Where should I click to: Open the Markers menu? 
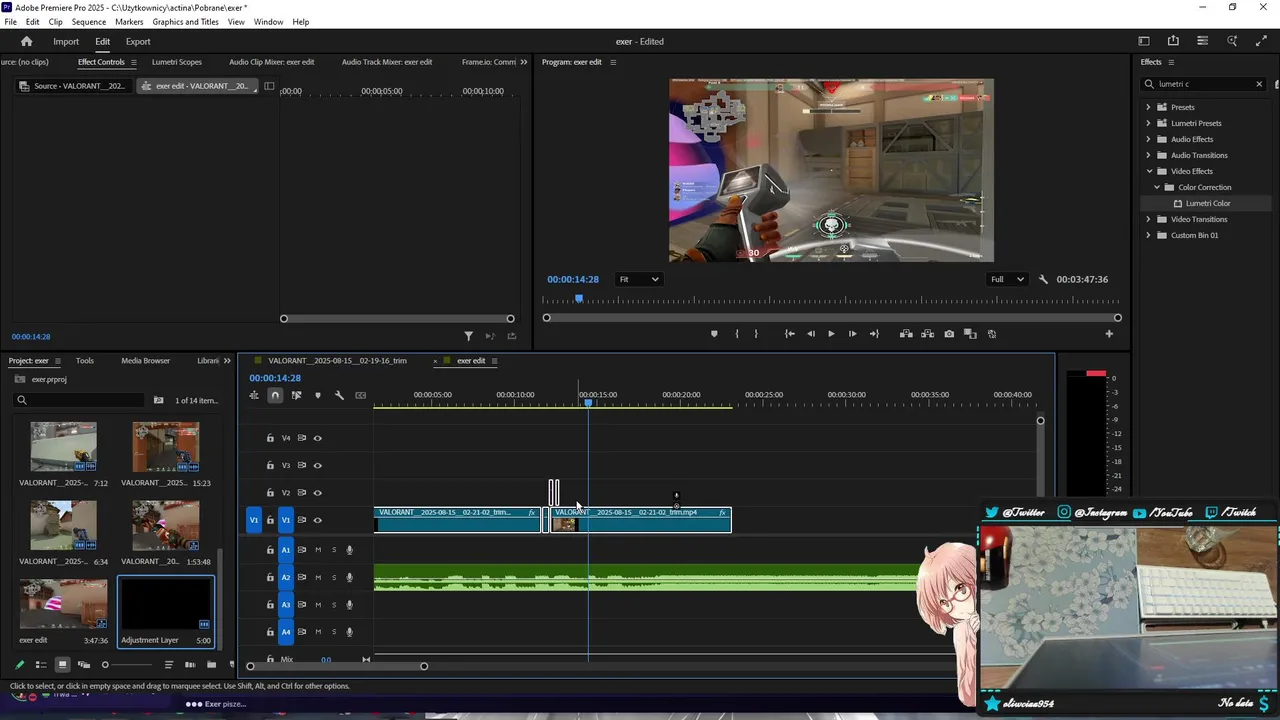[129, 22]
